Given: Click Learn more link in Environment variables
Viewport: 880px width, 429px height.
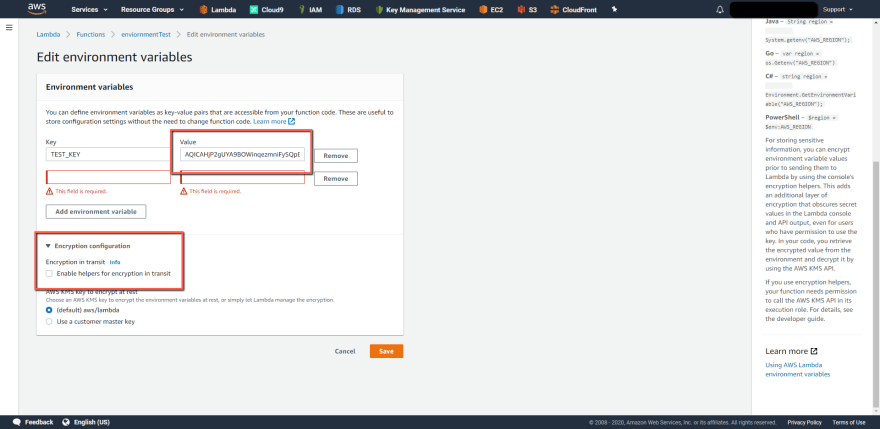Looking at the screenshot, I should [274, 121].
